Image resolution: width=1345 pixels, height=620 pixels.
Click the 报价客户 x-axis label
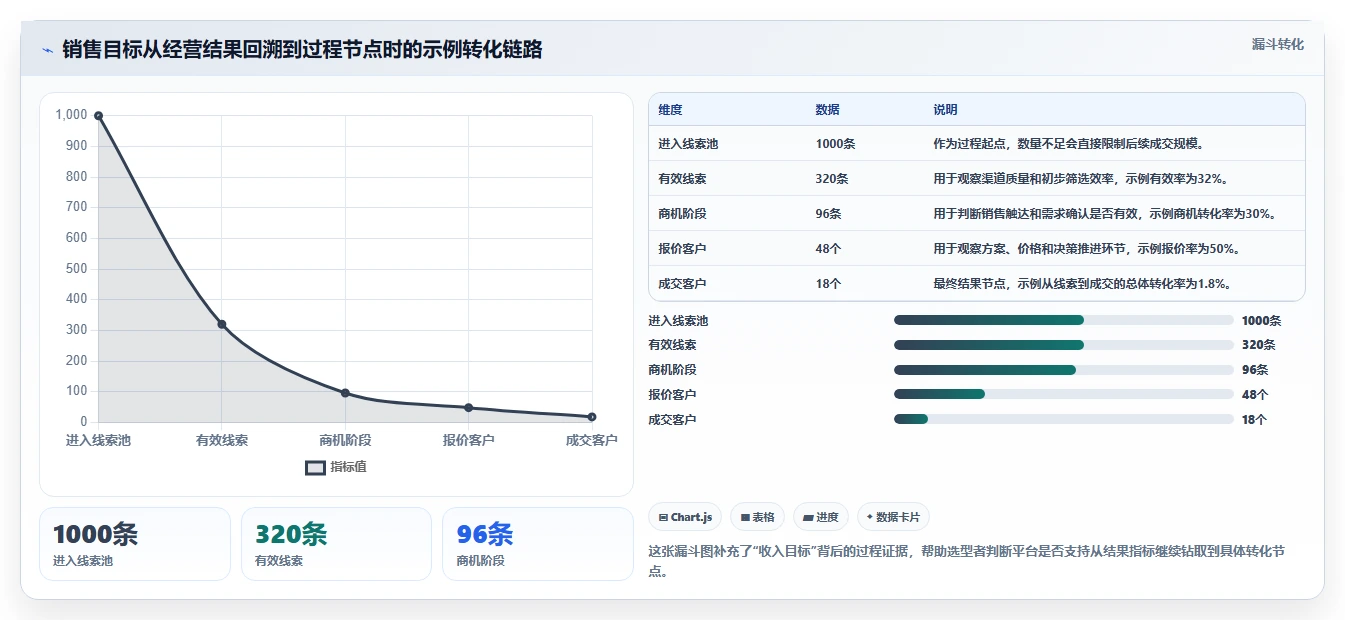[x=469, y=440]
